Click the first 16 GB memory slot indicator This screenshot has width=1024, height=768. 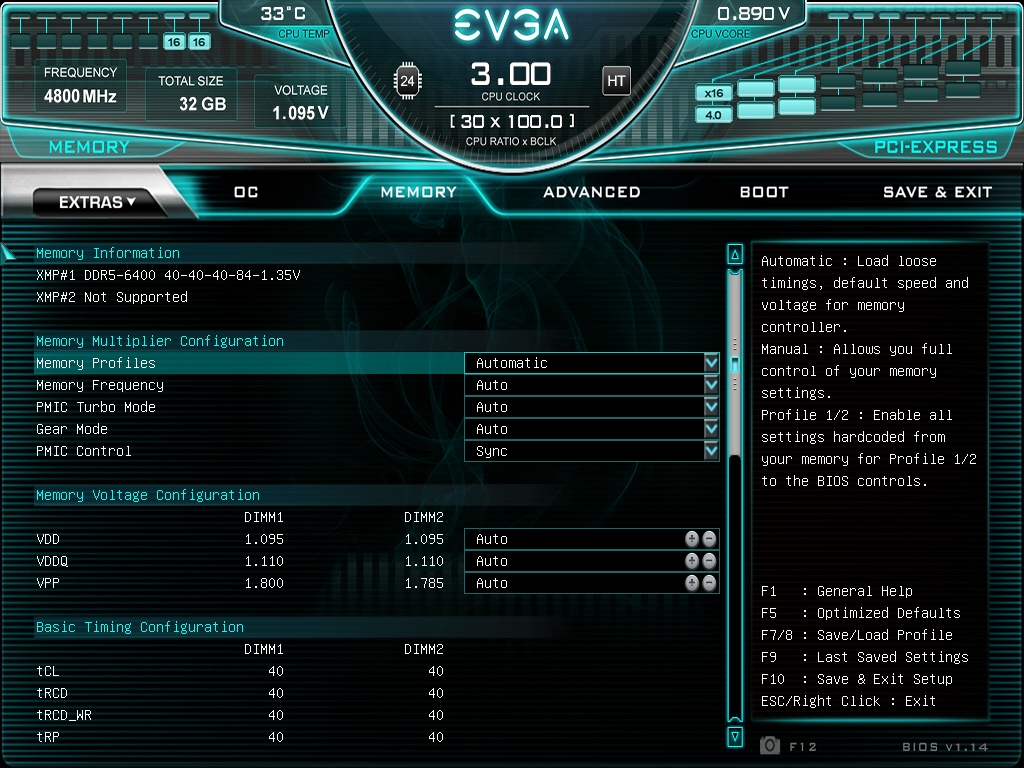pyautogui.click(x=174, y=42)
